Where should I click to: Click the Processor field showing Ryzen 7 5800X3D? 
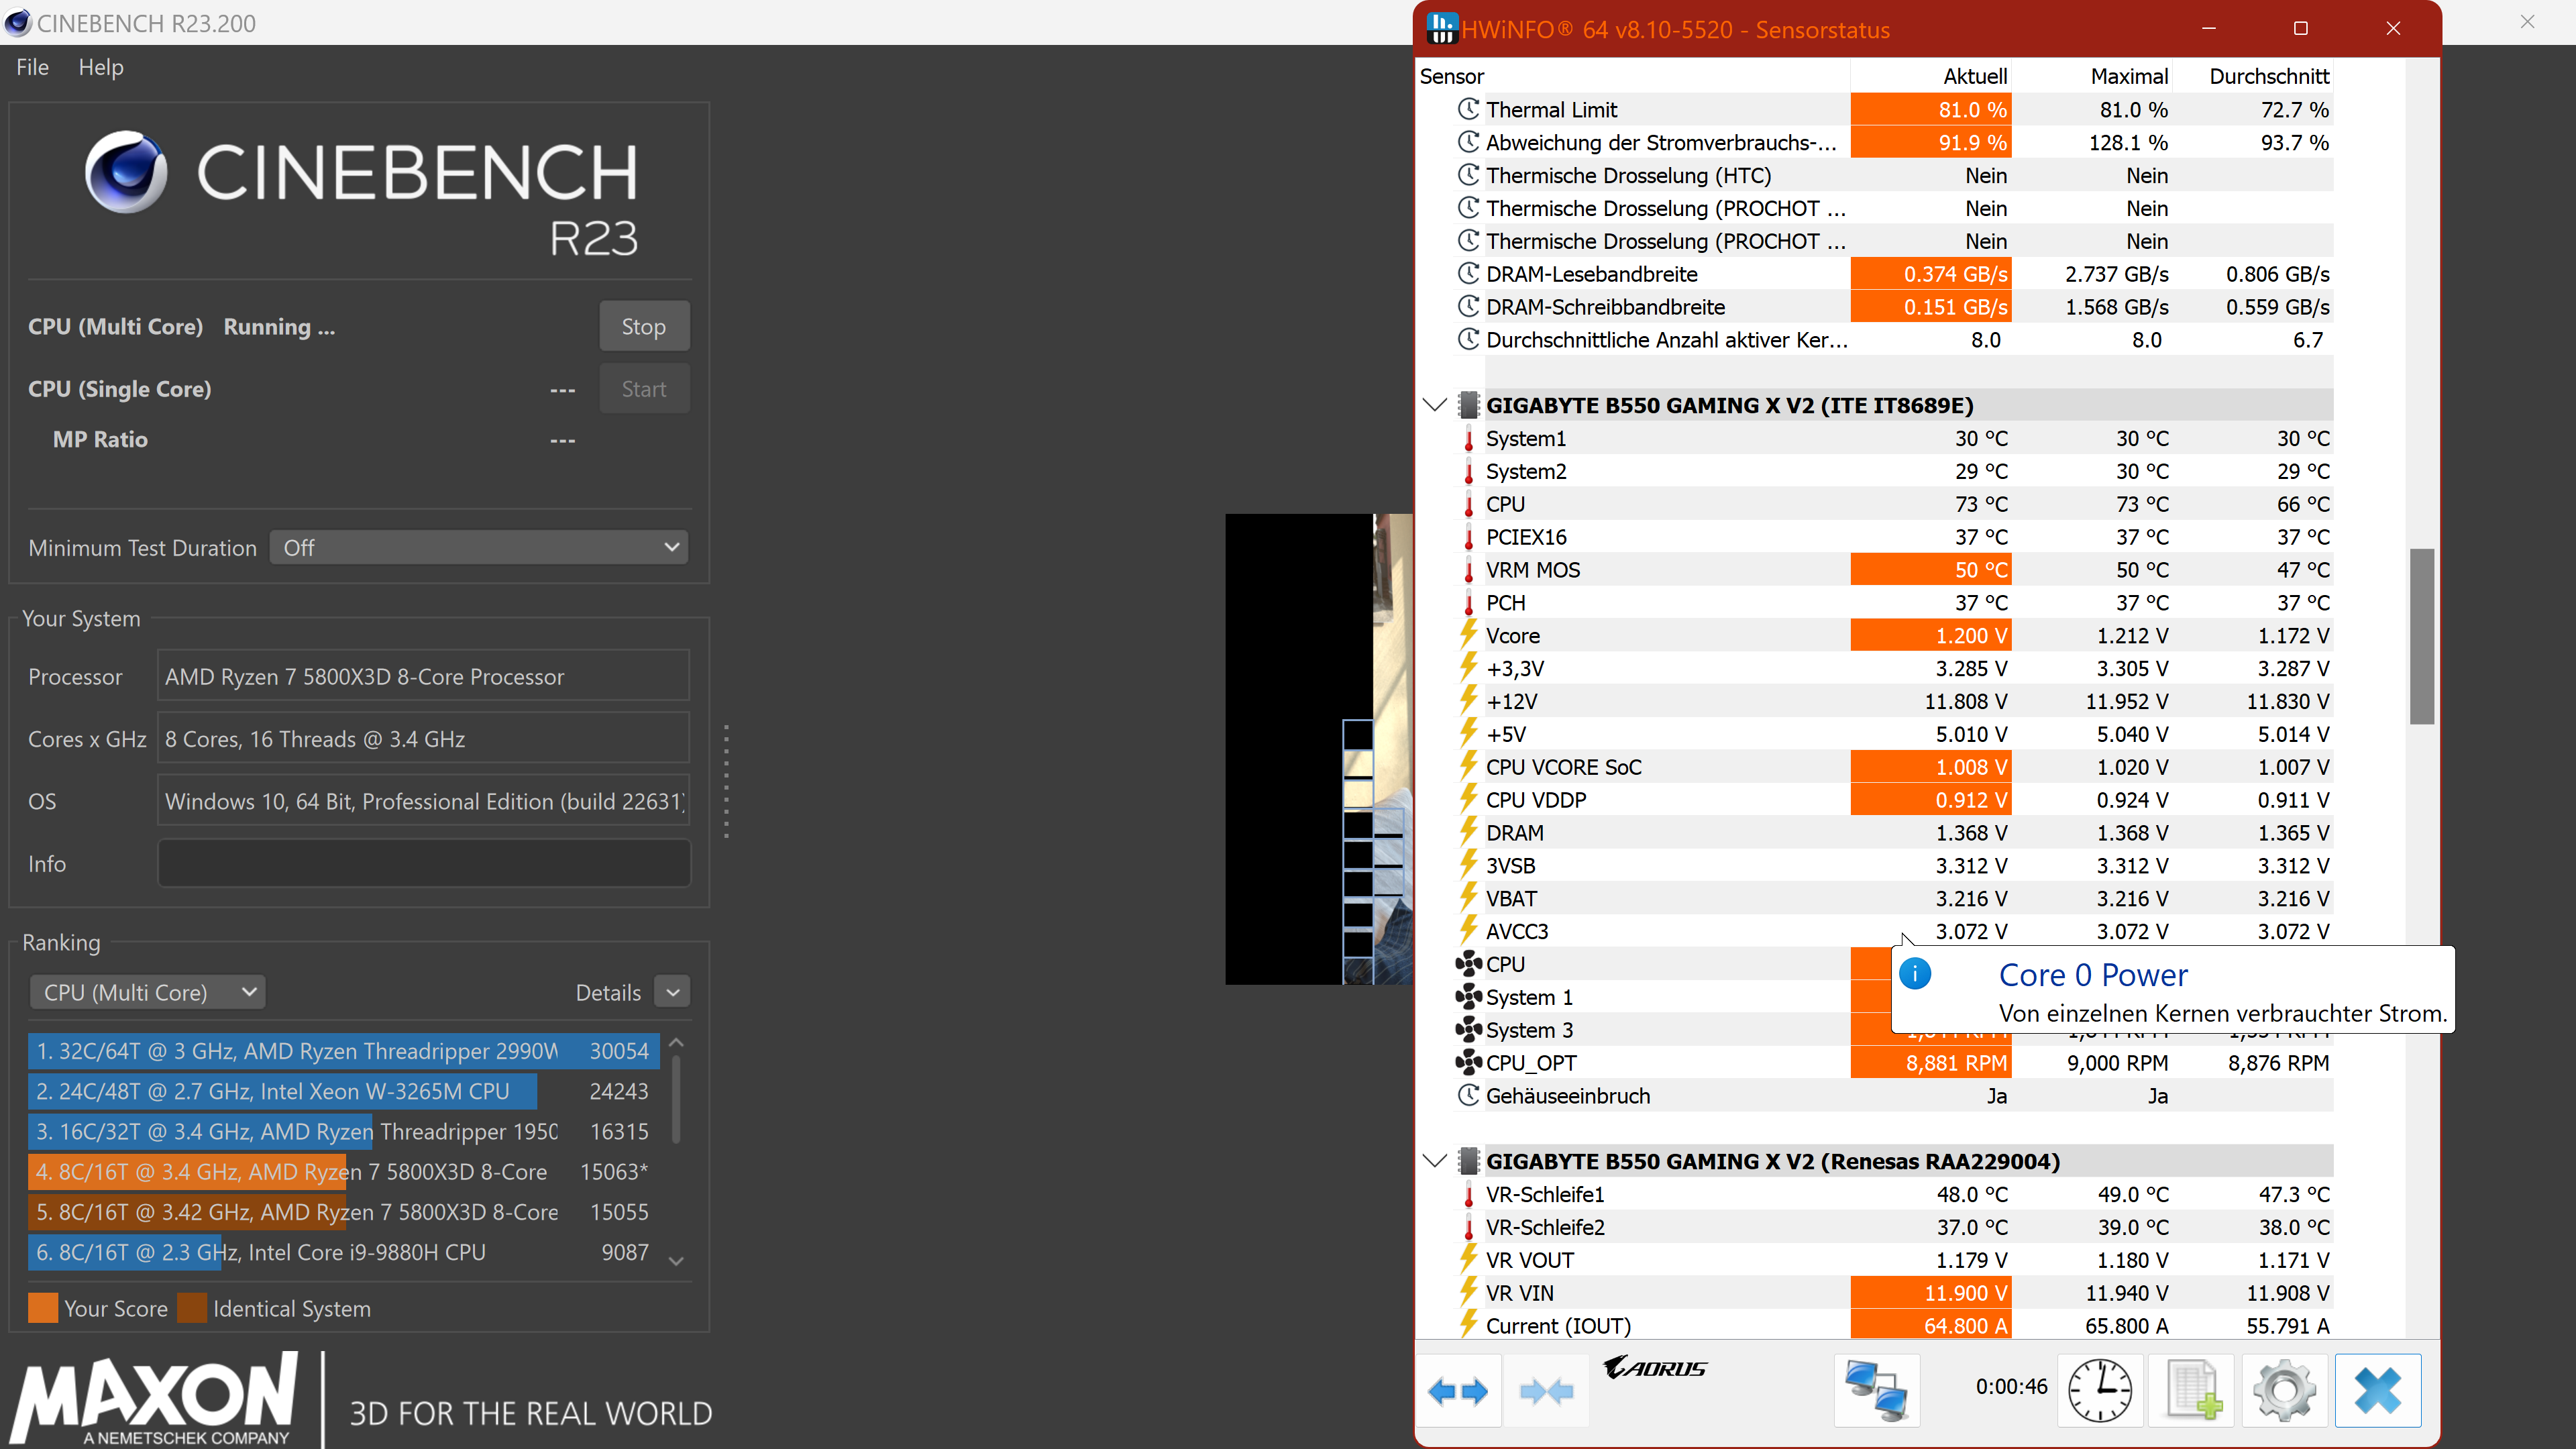pos(424,676)
